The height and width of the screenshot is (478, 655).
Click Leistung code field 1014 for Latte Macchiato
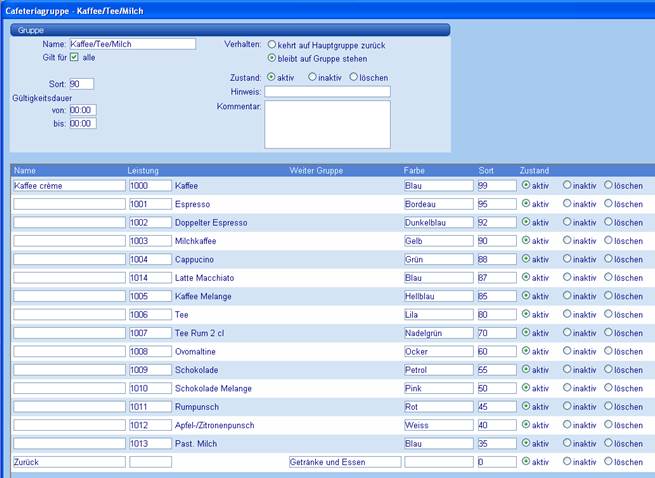coord(149,278)
